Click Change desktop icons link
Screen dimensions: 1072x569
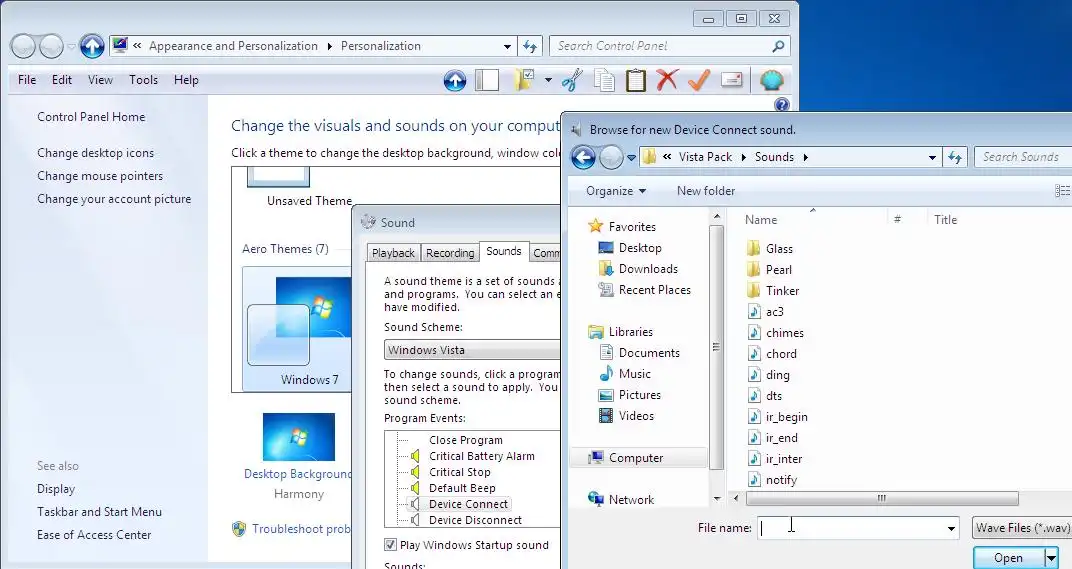[96, 153]
